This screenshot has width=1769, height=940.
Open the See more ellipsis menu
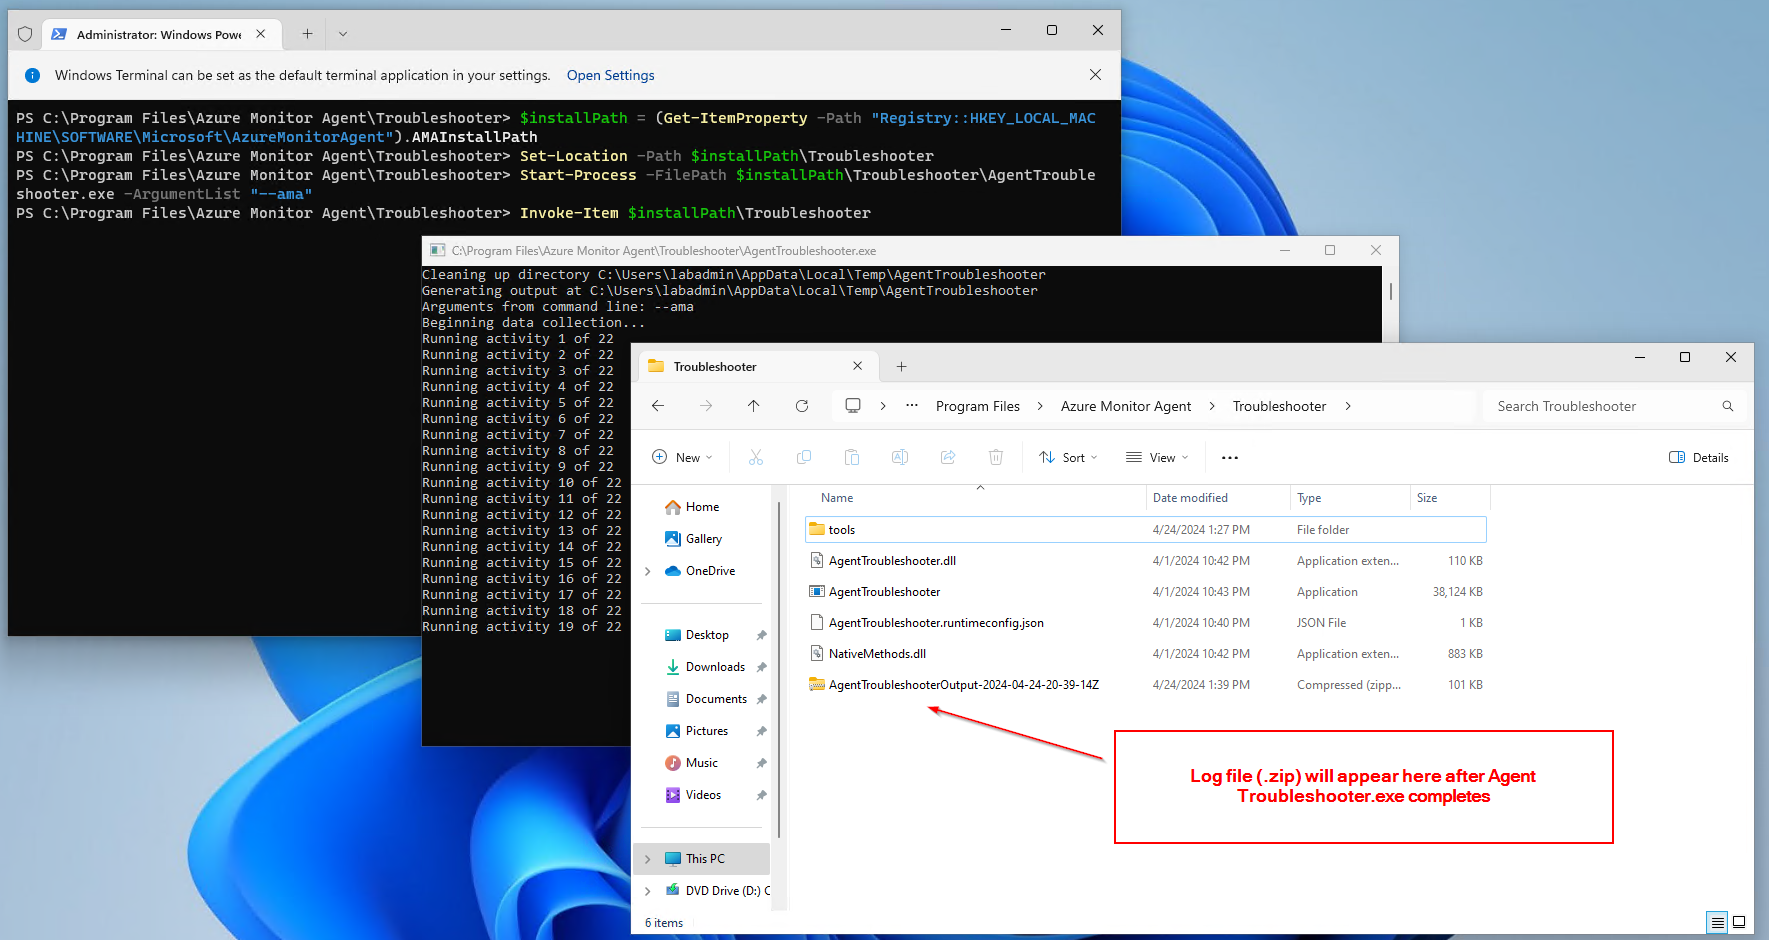(x=1229, y=458)
